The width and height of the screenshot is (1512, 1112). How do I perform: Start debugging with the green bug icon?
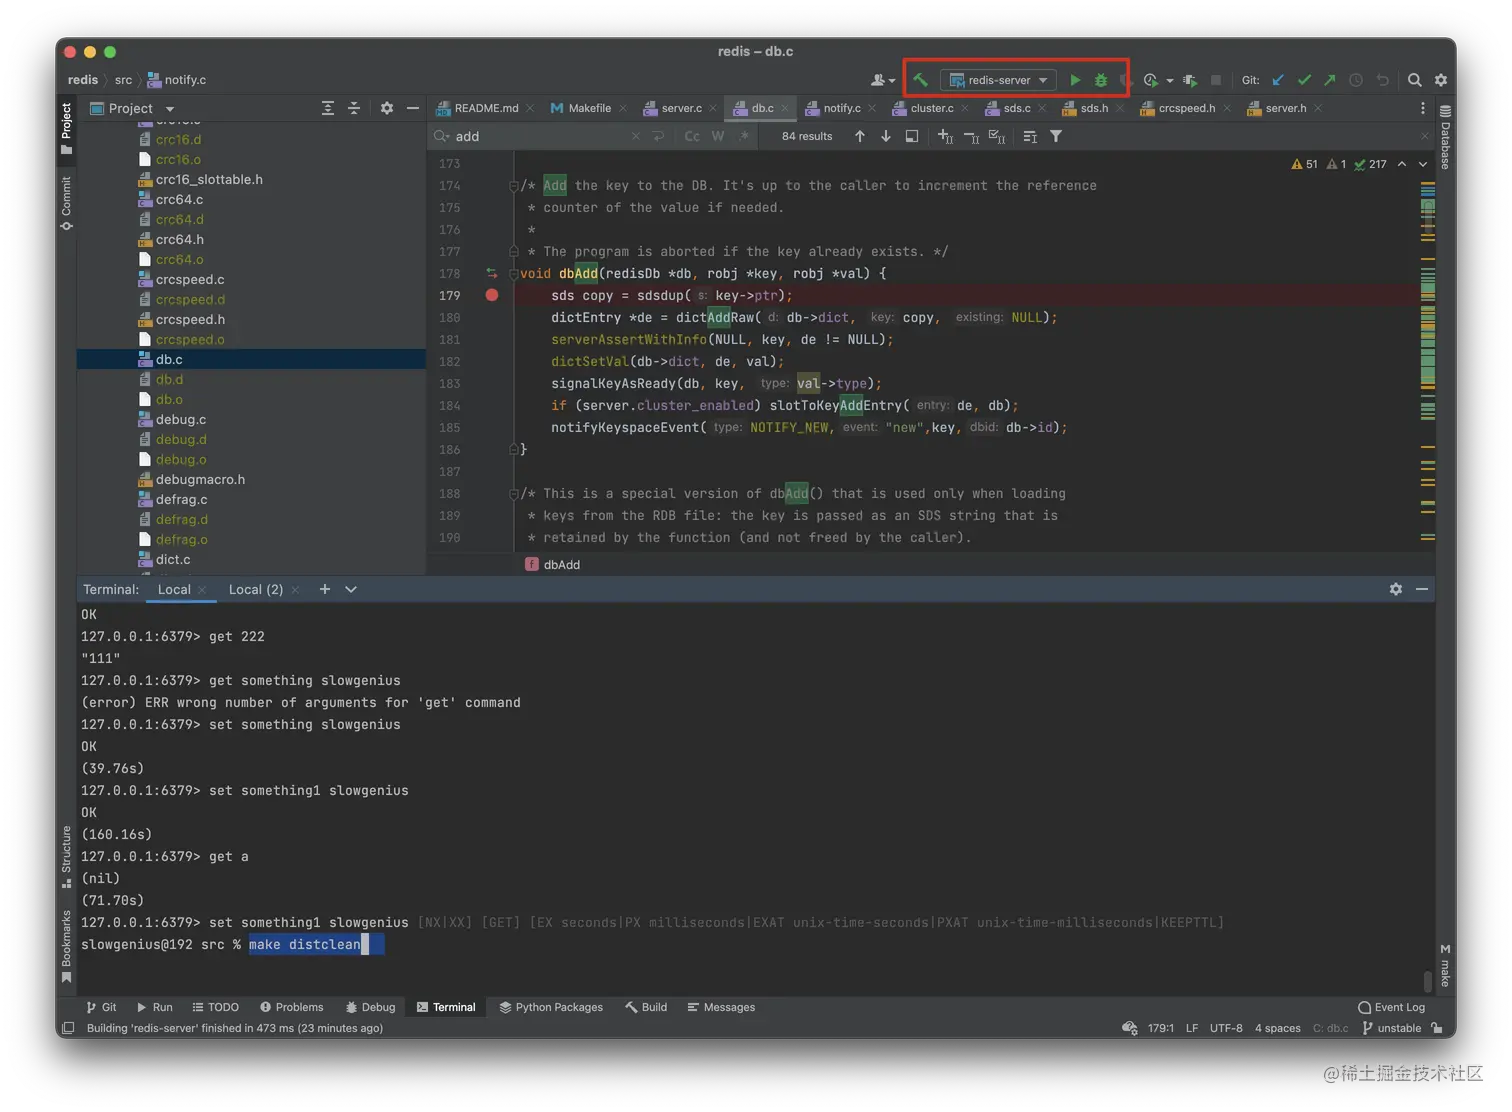tap(1101, 80)
